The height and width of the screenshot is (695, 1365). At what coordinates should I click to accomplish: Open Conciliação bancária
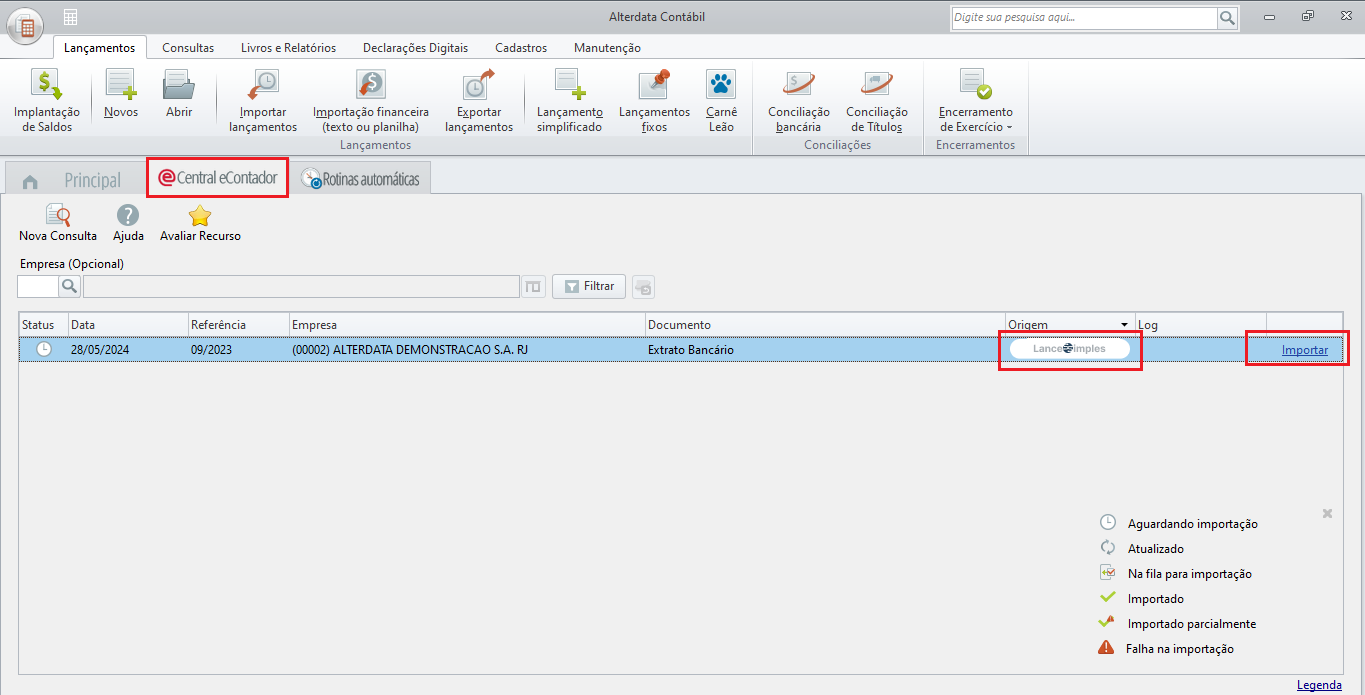799,101
